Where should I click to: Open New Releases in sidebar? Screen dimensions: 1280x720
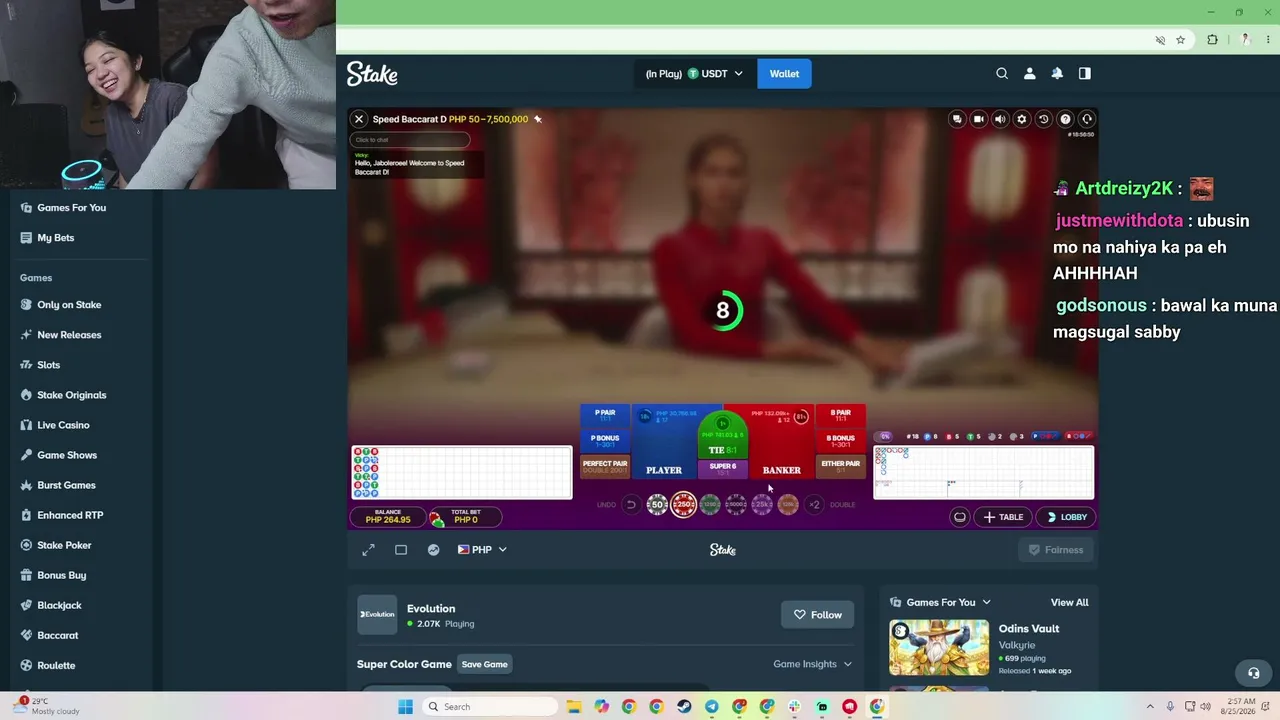tap(69, 335)
